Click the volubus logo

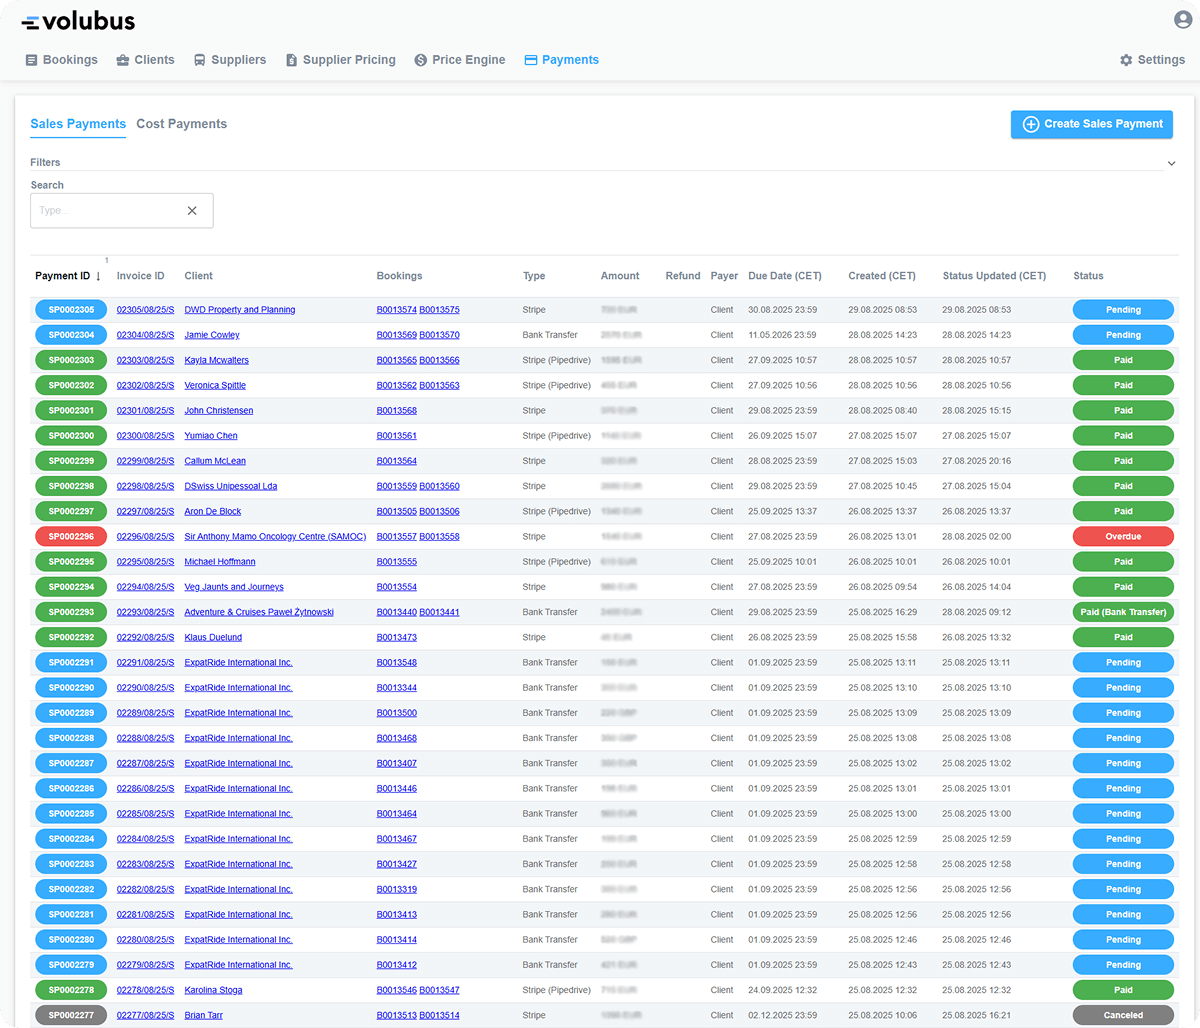[x=78, y=21]
